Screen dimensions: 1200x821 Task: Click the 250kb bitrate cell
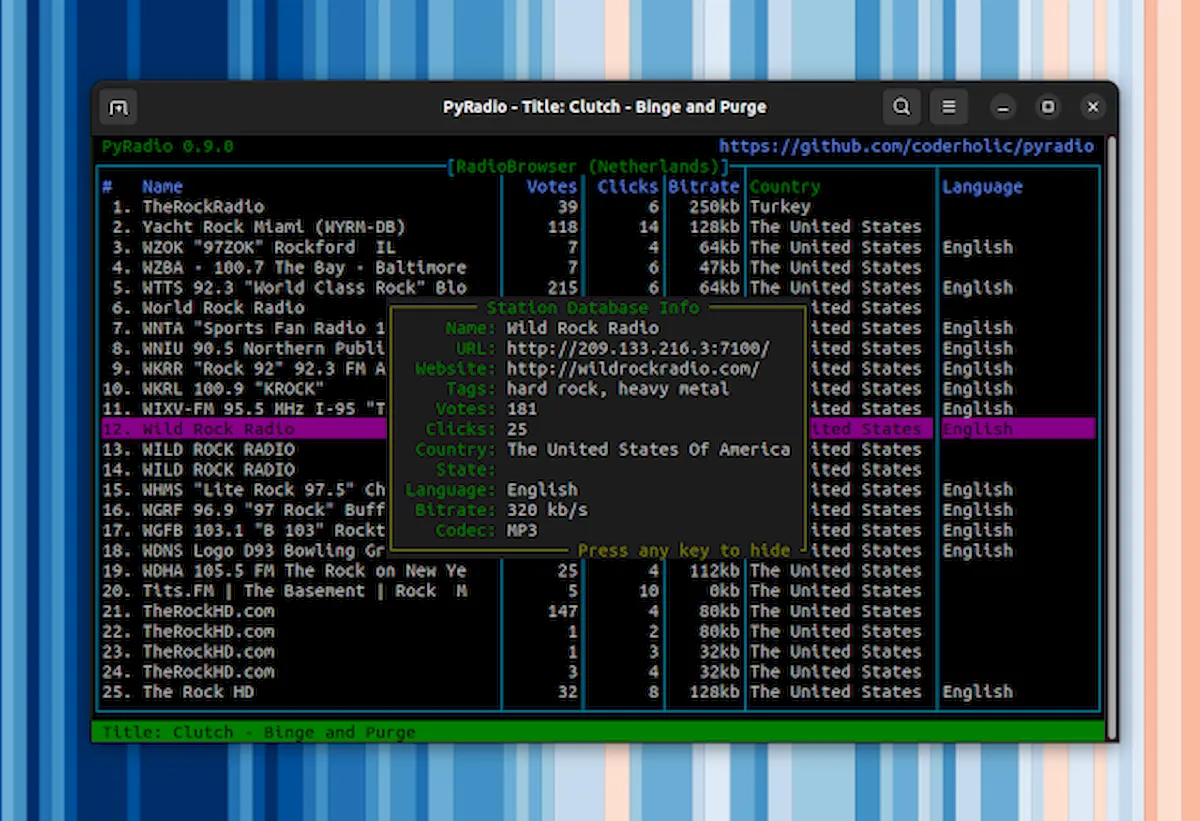point(715,207)
